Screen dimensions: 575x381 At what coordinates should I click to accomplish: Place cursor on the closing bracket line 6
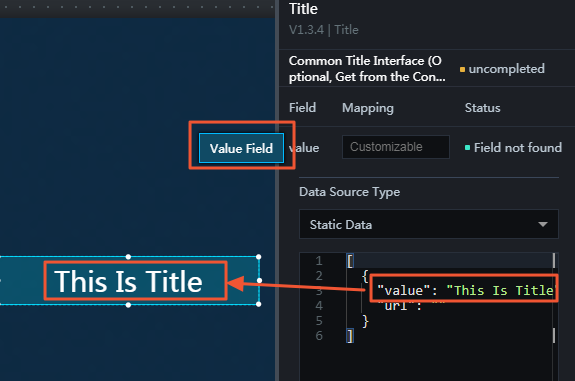tap(350, 336)
